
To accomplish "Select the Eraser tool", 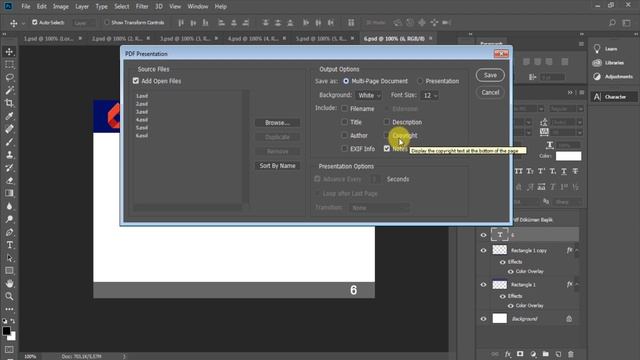I will 9,181.
